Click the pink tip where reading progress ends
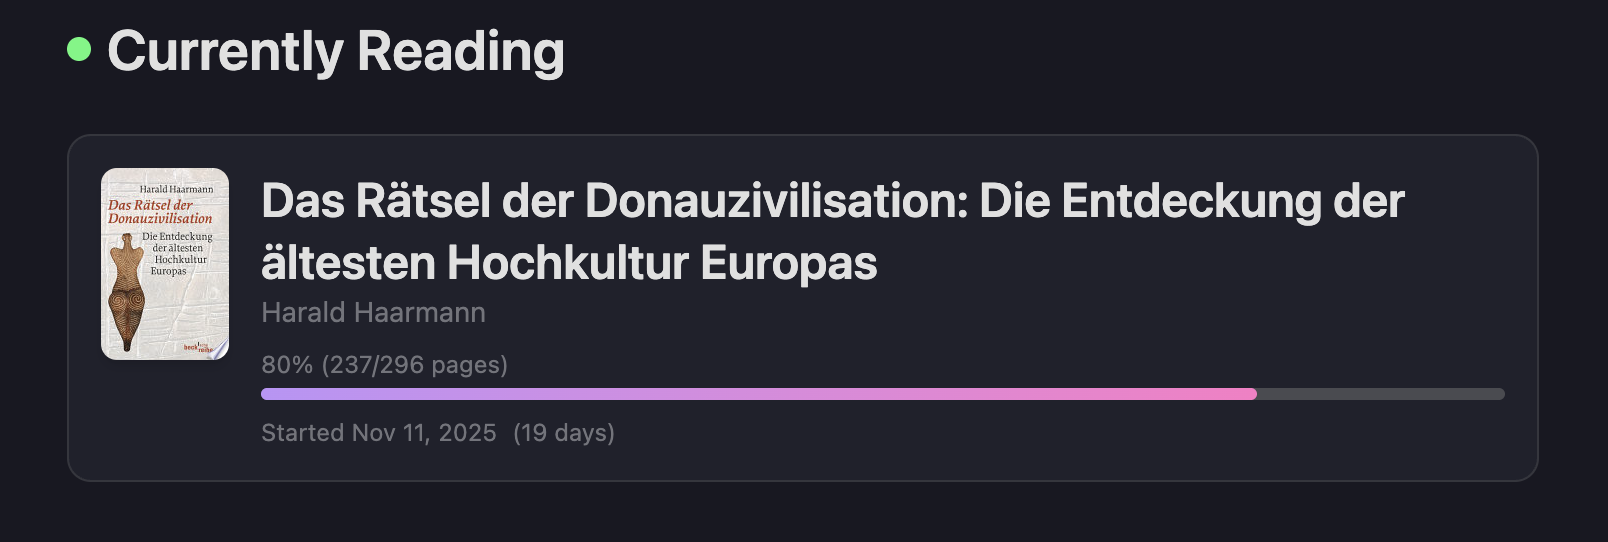1608x542 pixels. point(1248,394)
